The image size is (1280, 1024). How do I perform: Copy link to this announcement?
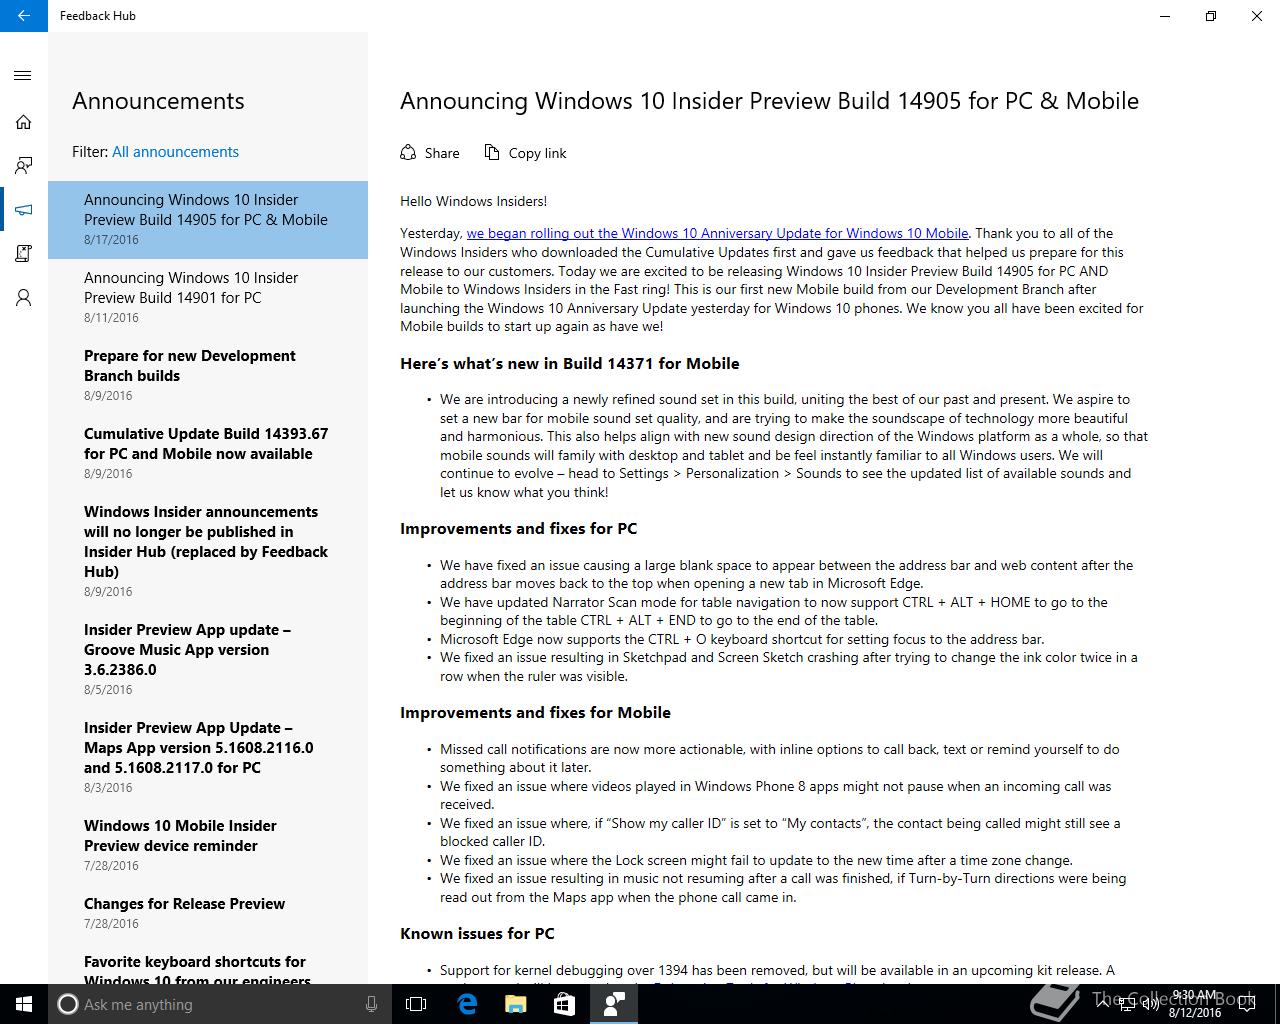tap(525, 153)
